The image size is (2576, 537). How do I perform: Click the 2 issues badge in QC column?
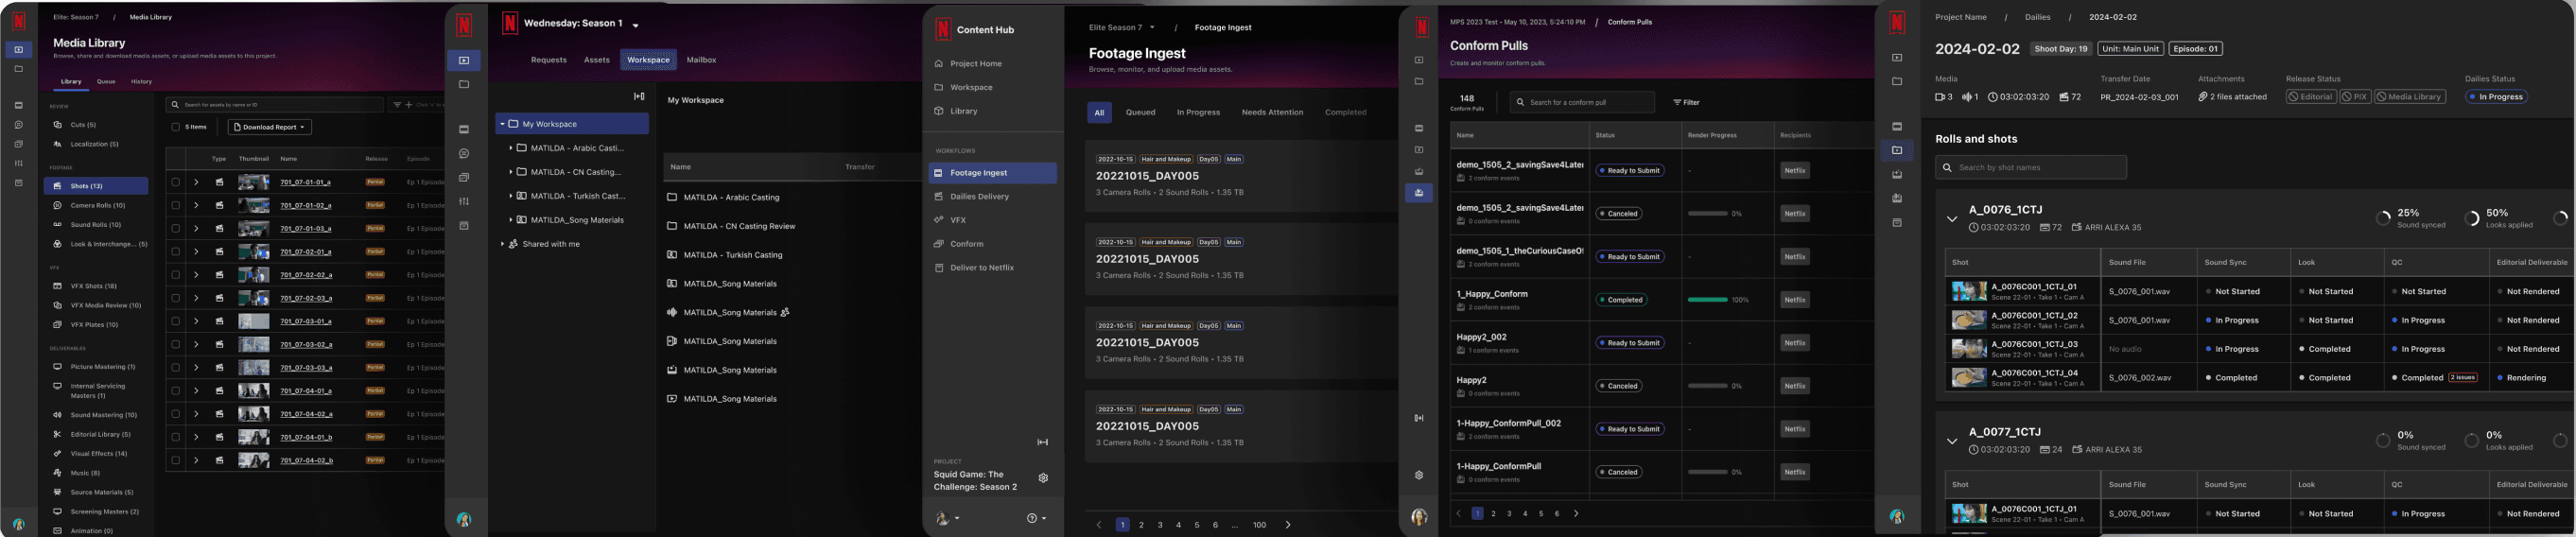2463,377
